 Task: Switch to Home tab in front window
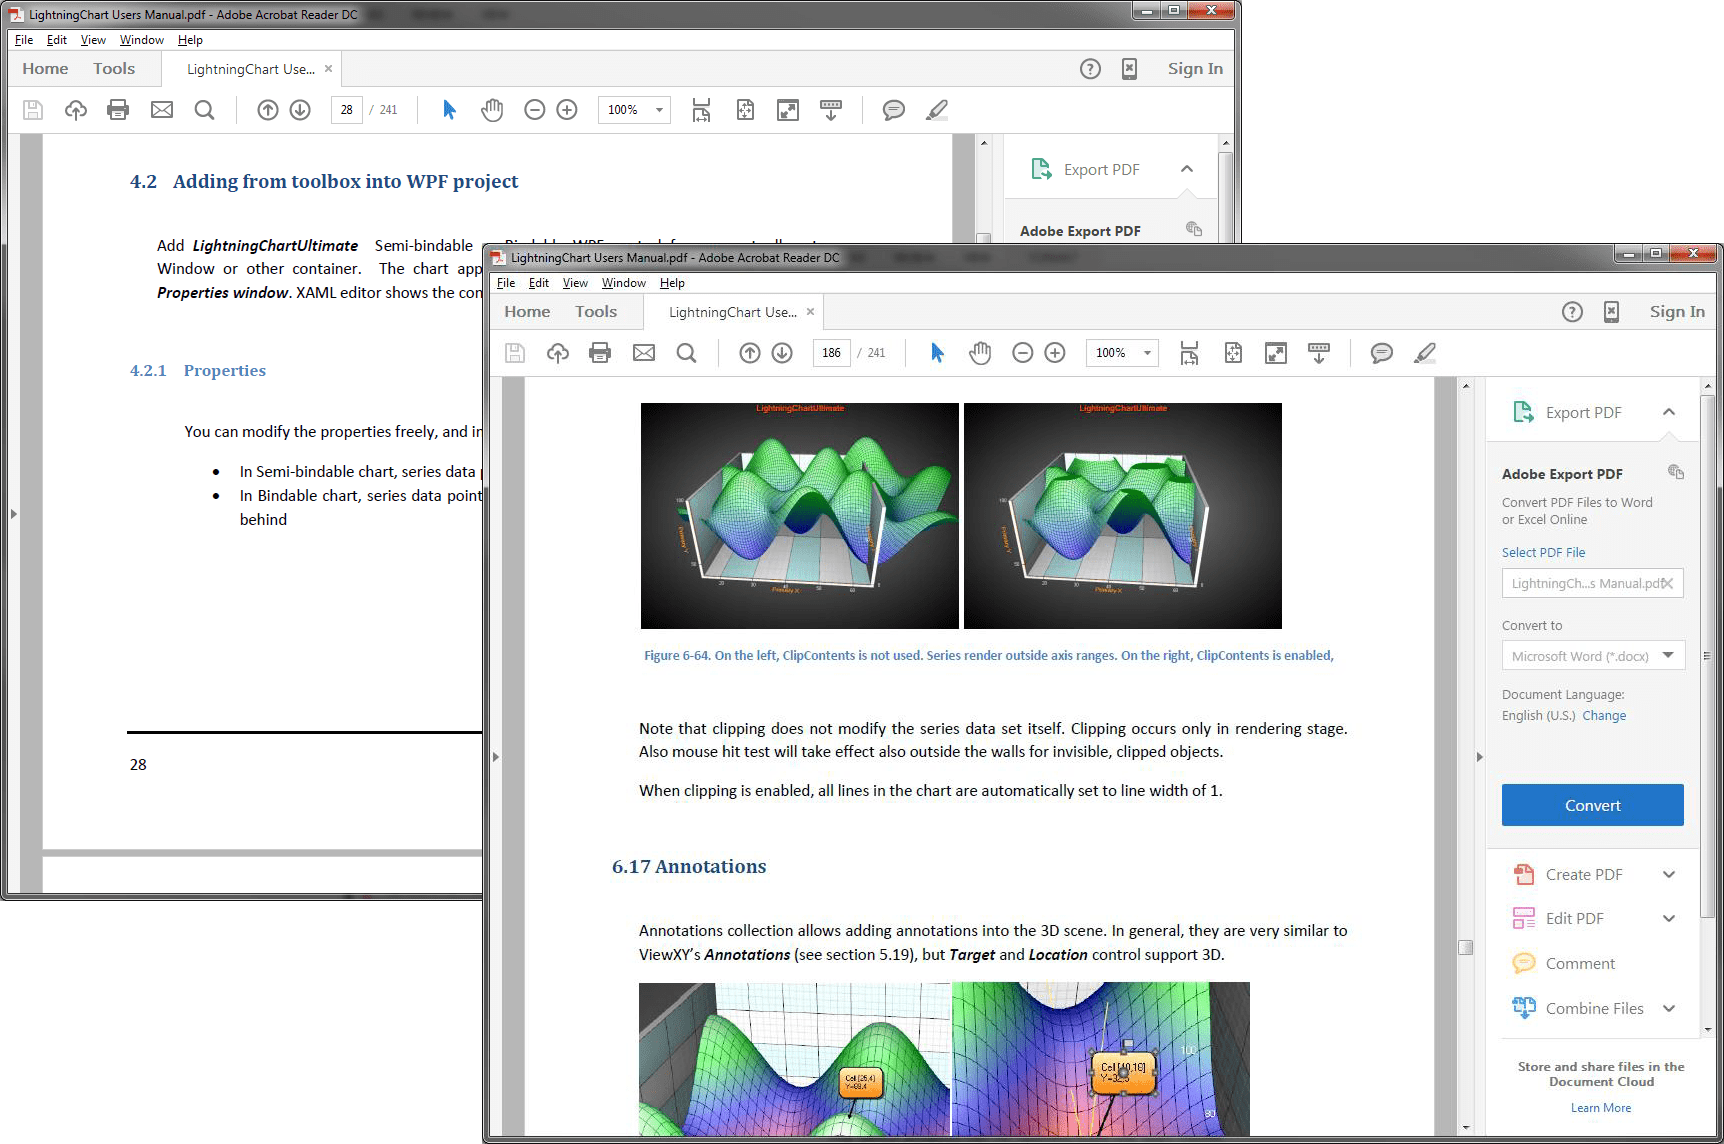[x=527, y=312]
